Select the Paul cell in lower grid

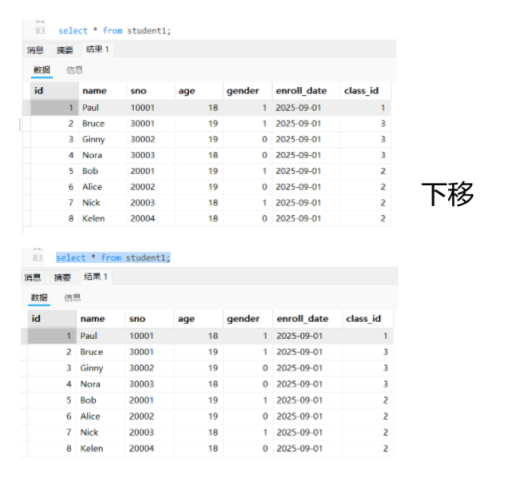coord(101,336)
